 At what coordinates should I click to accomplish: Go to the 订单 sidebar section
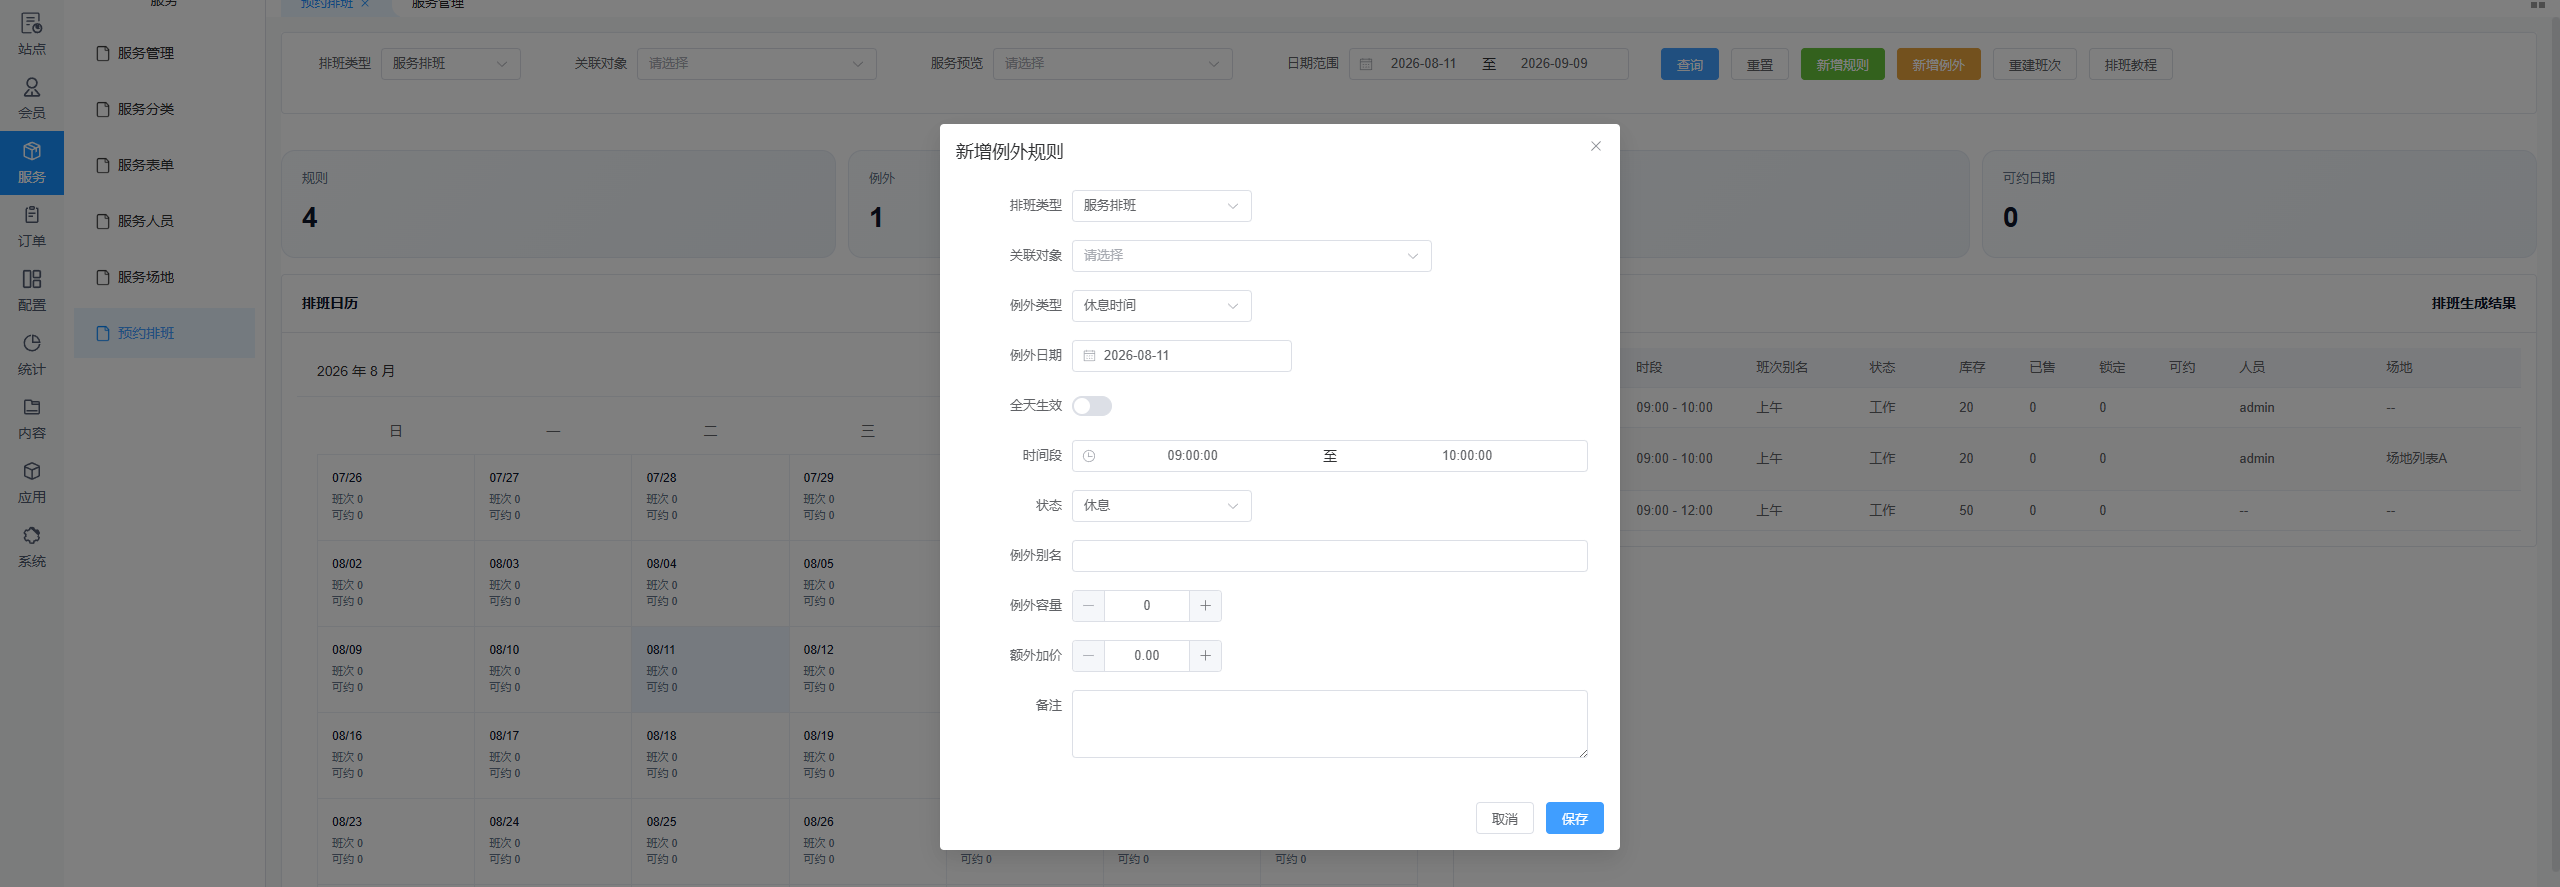coord(32,227)
